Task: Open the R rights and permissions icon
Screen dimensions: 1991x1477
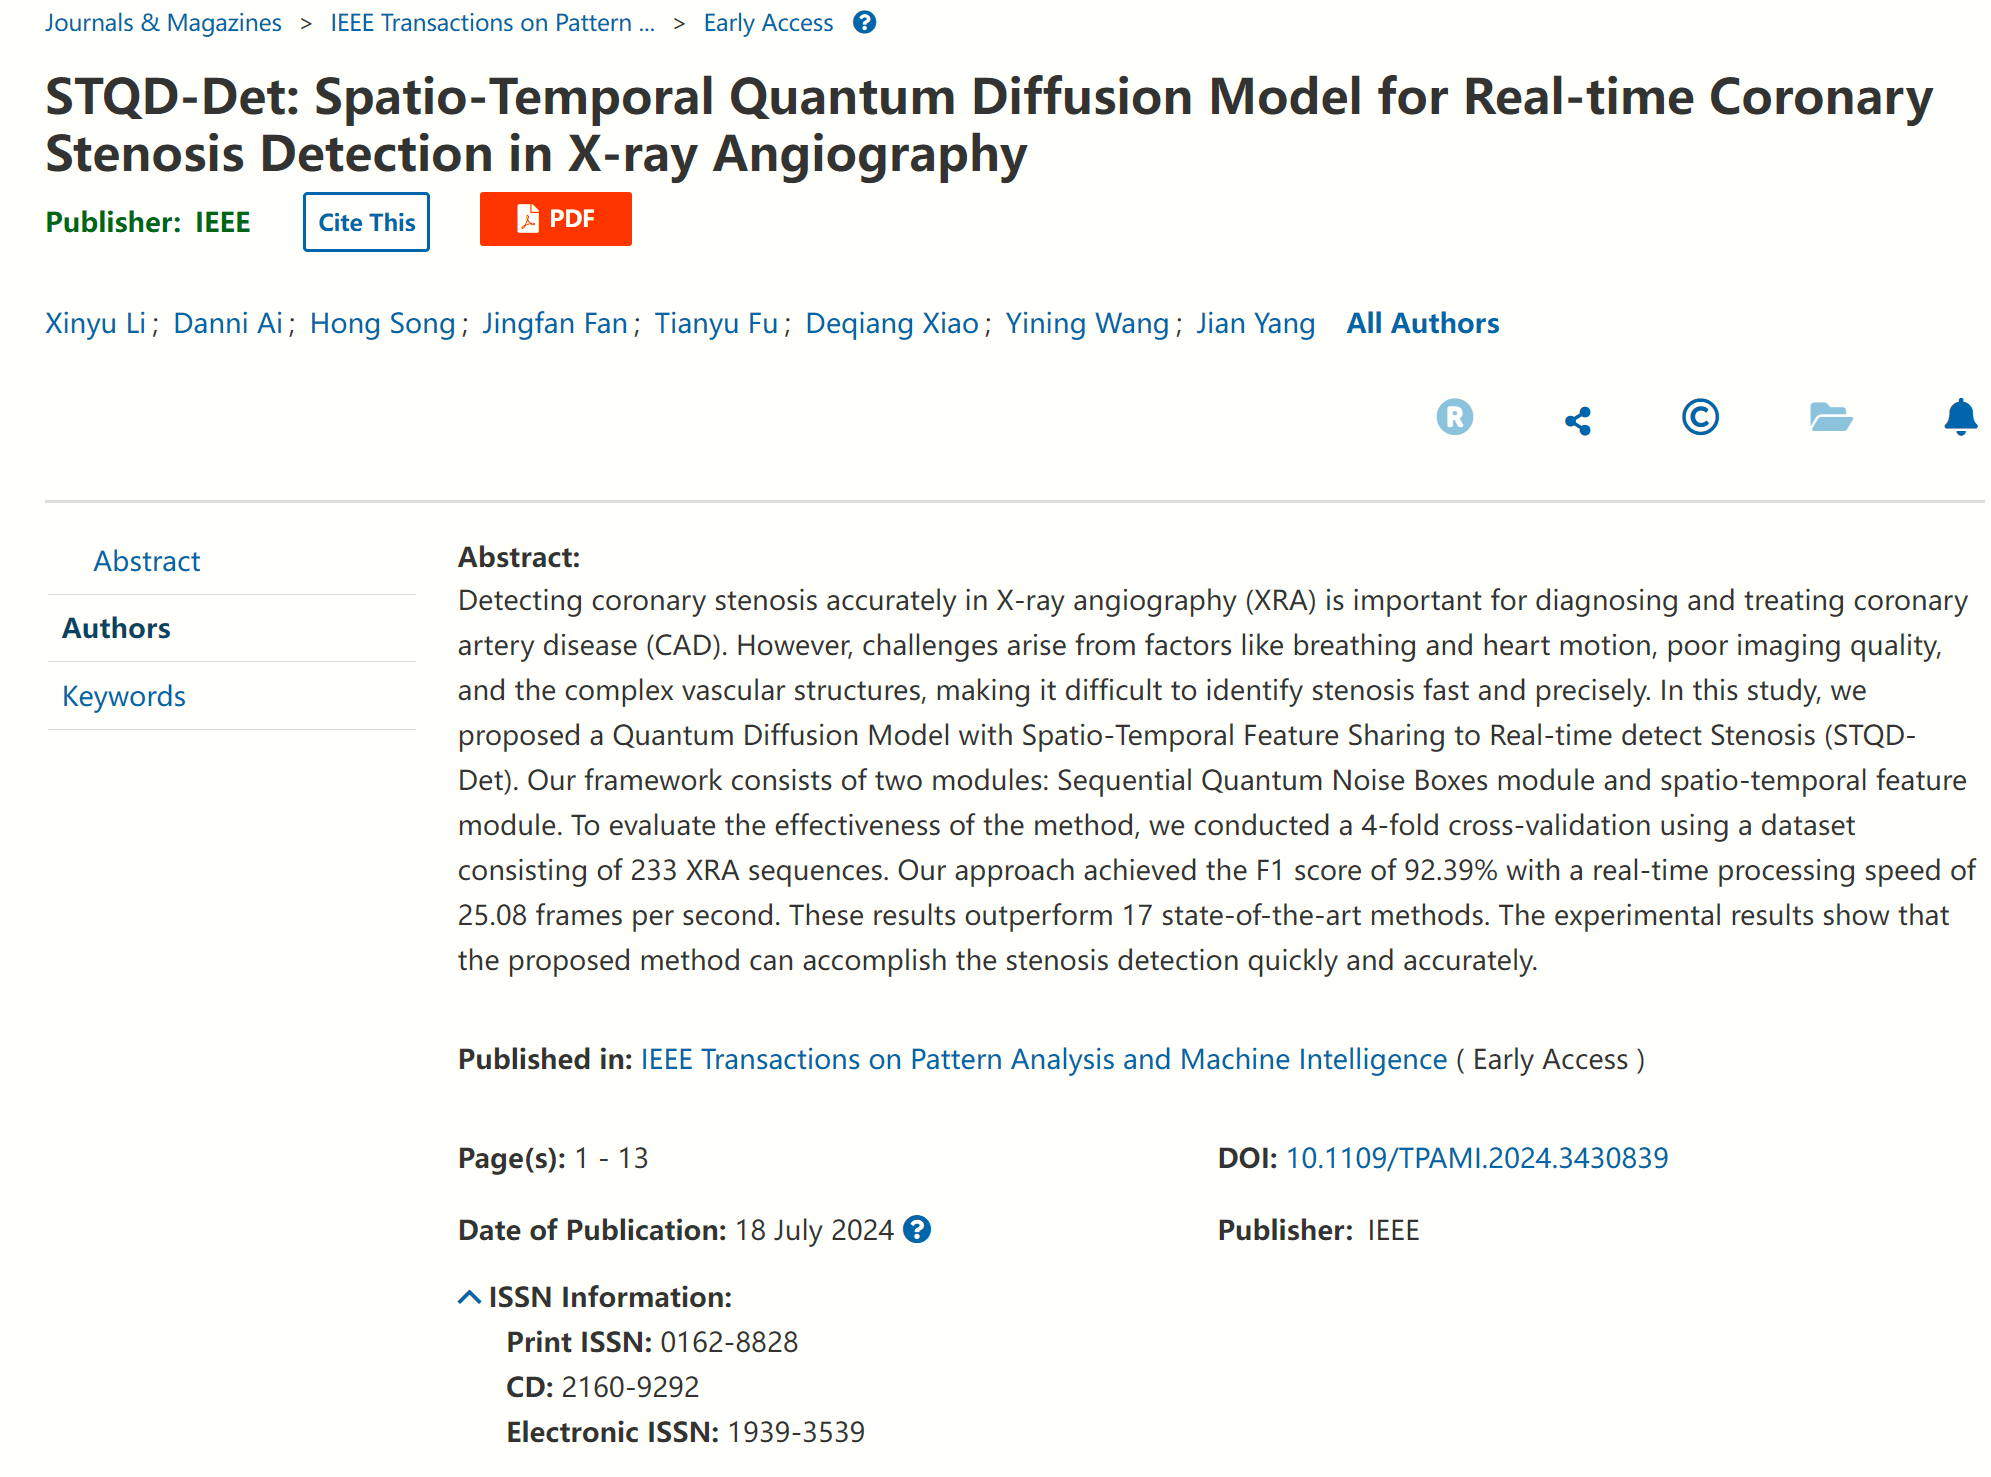Action: click(x=1454, y=417)
